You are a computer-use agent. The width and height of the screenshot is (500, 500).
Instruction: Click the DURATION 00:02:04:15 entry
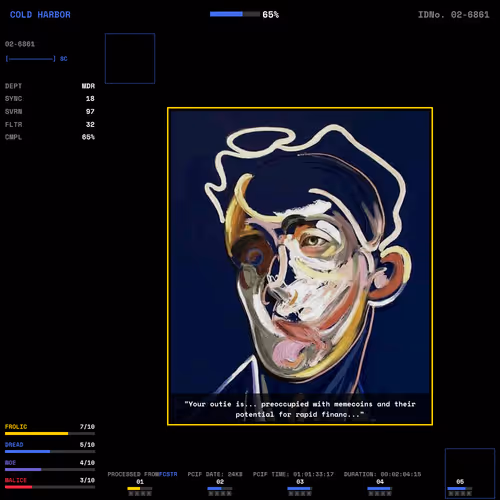(x=382, y=474)
